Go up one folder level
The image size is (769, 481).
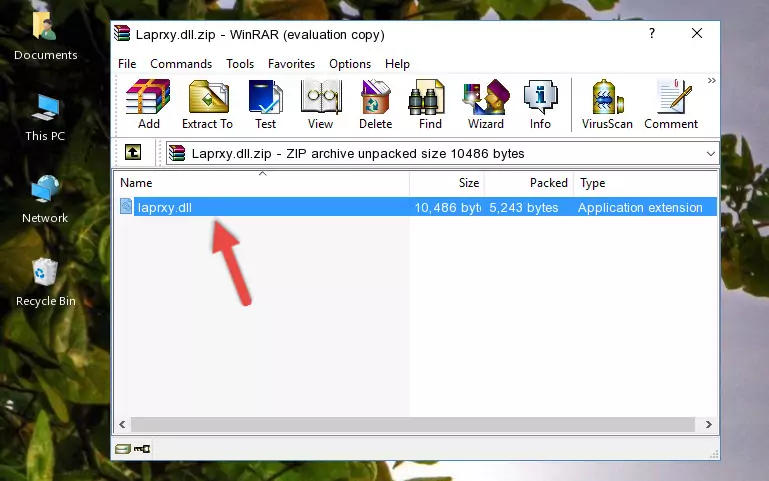pos(133,152)
